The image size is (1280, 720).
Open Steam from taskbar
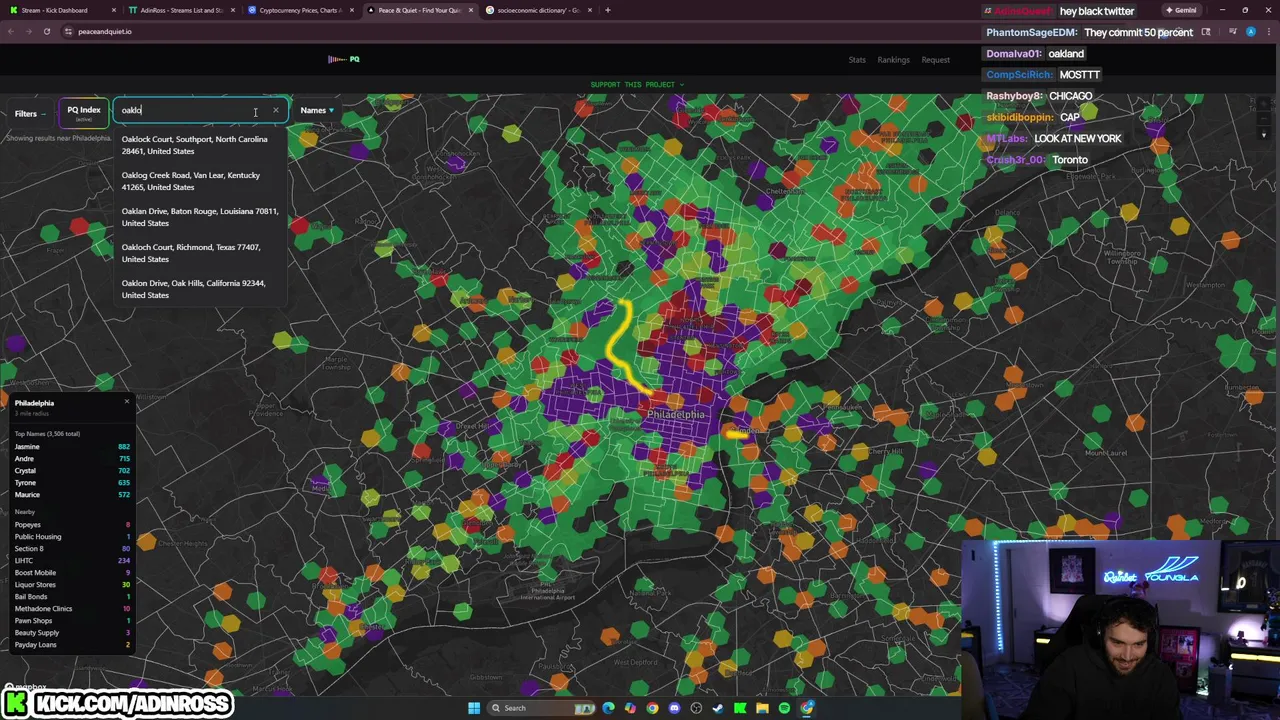click(x=718, y=708)
